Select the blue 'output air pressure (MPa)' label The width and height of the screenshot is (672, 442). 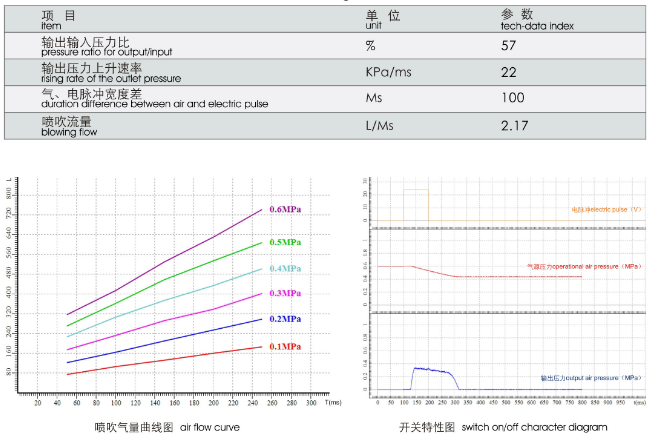[590, 379]
